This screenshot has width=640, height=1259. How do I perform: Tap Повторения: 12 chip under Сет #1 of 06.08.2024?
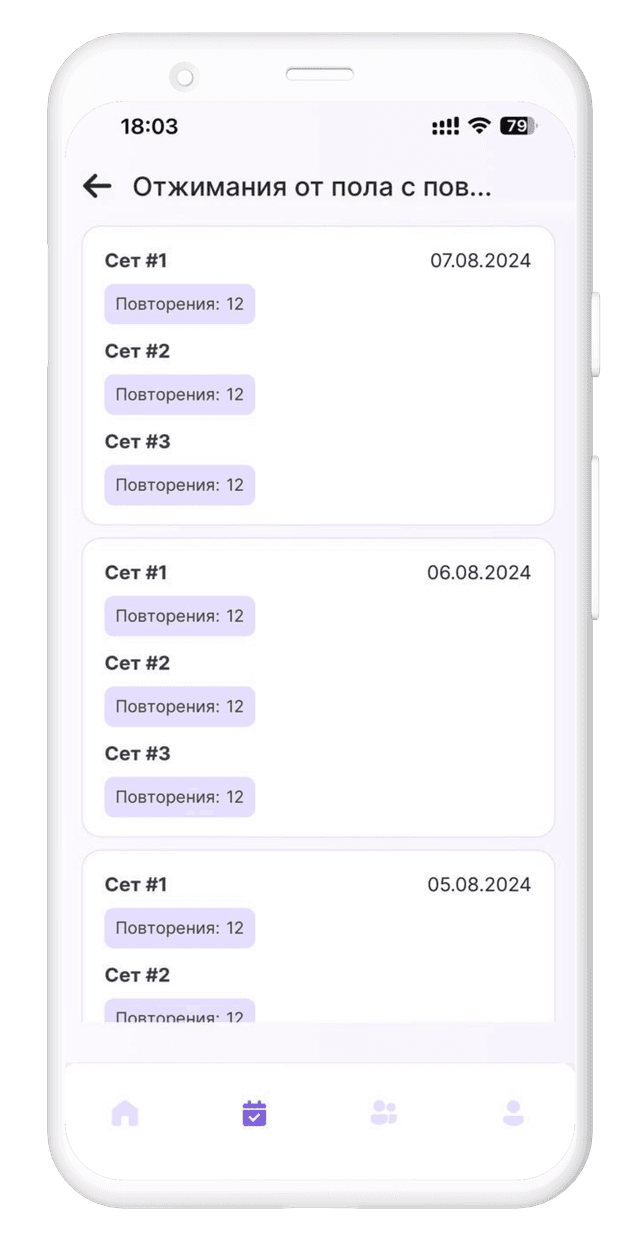[x=180, y=616]
